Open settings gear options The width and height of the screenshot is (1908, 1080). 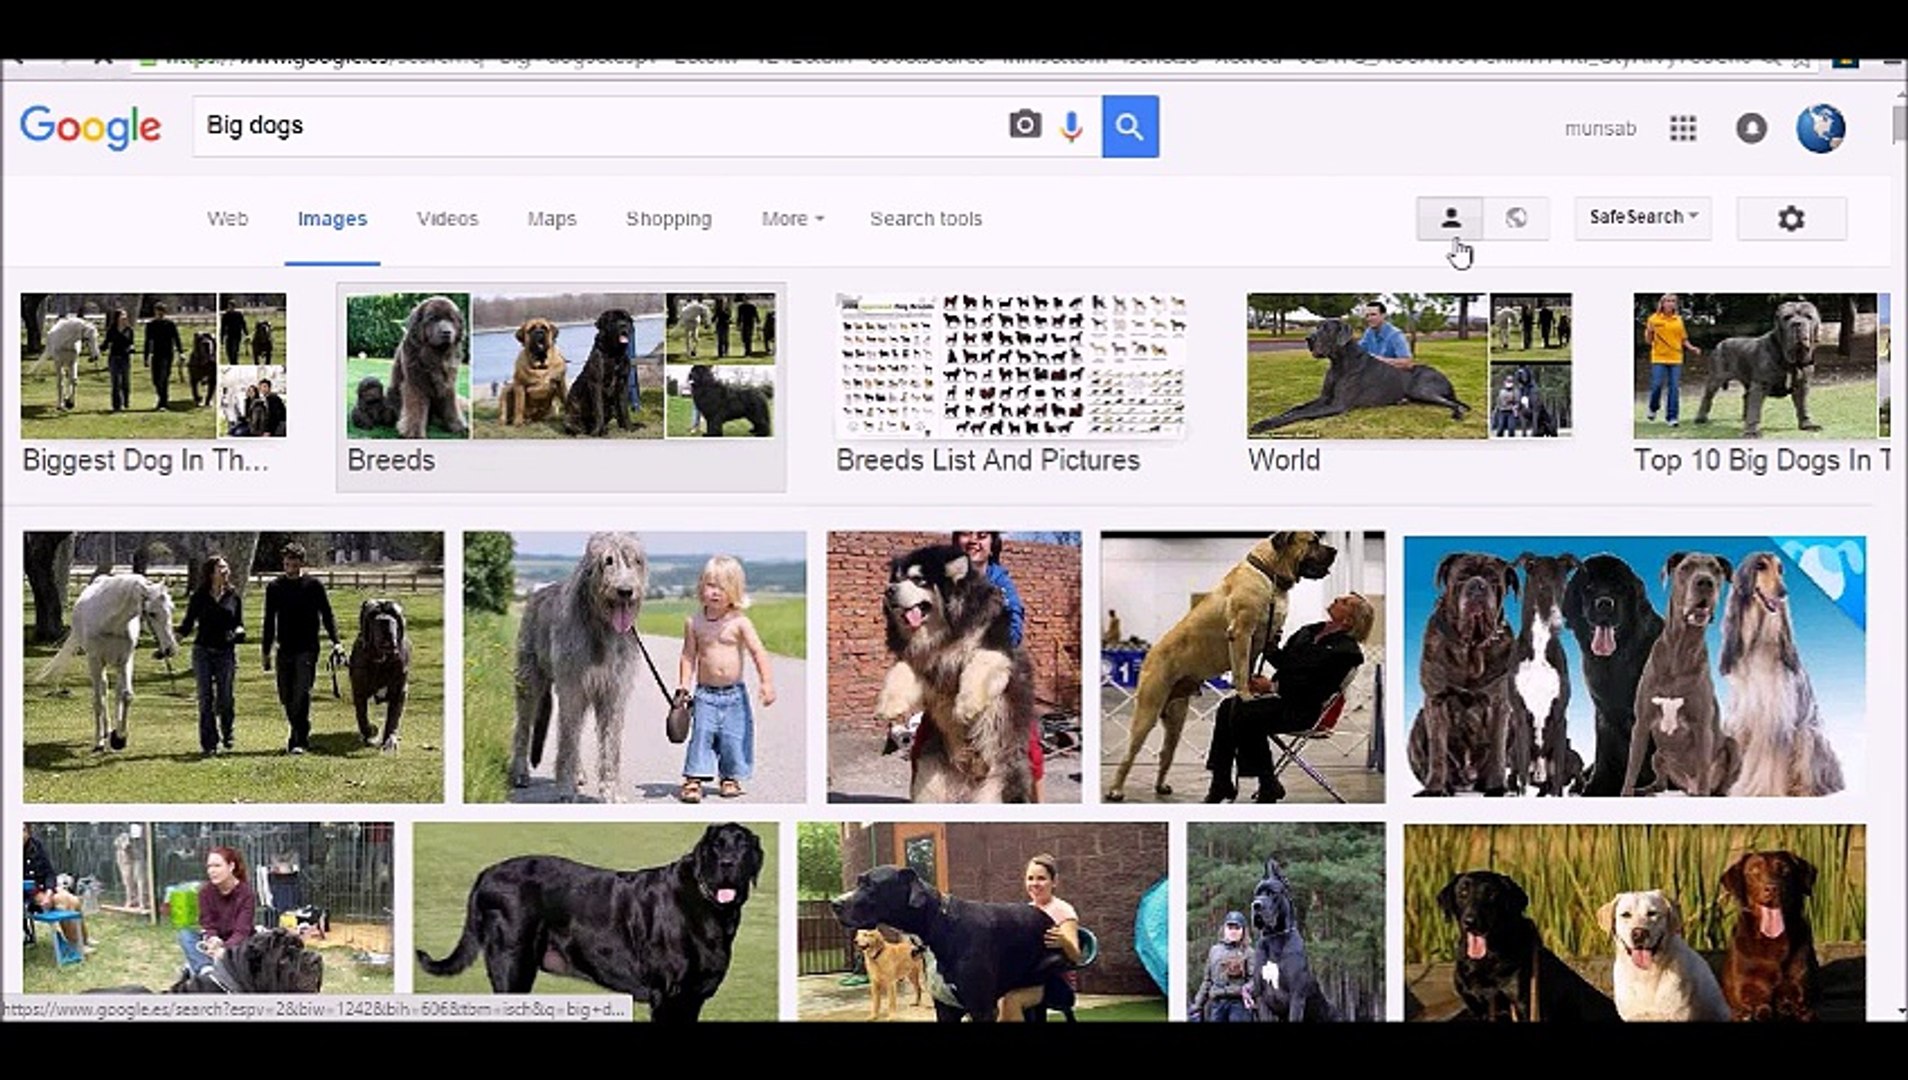pos(1791,218)
